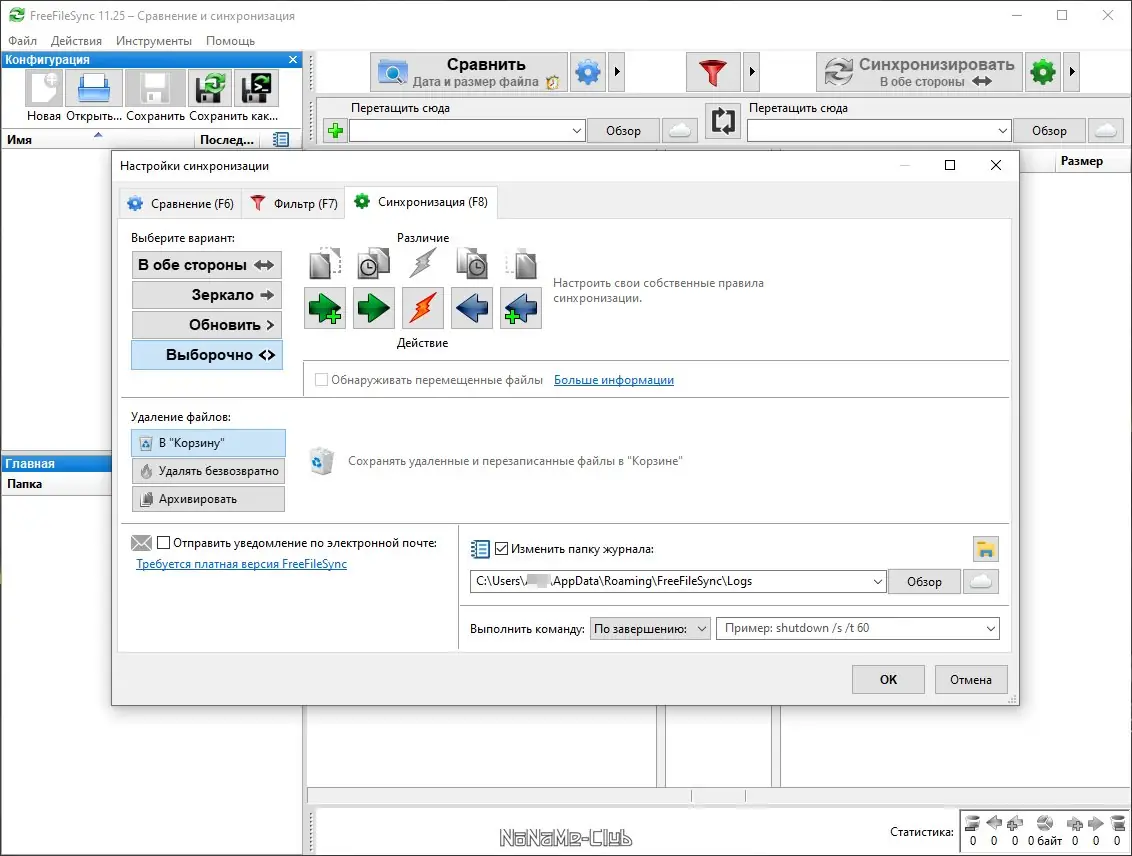Viewport: 1132px width, 856px height.
Task: Click the Сравнить button
Action: click(x=469, y=71)
